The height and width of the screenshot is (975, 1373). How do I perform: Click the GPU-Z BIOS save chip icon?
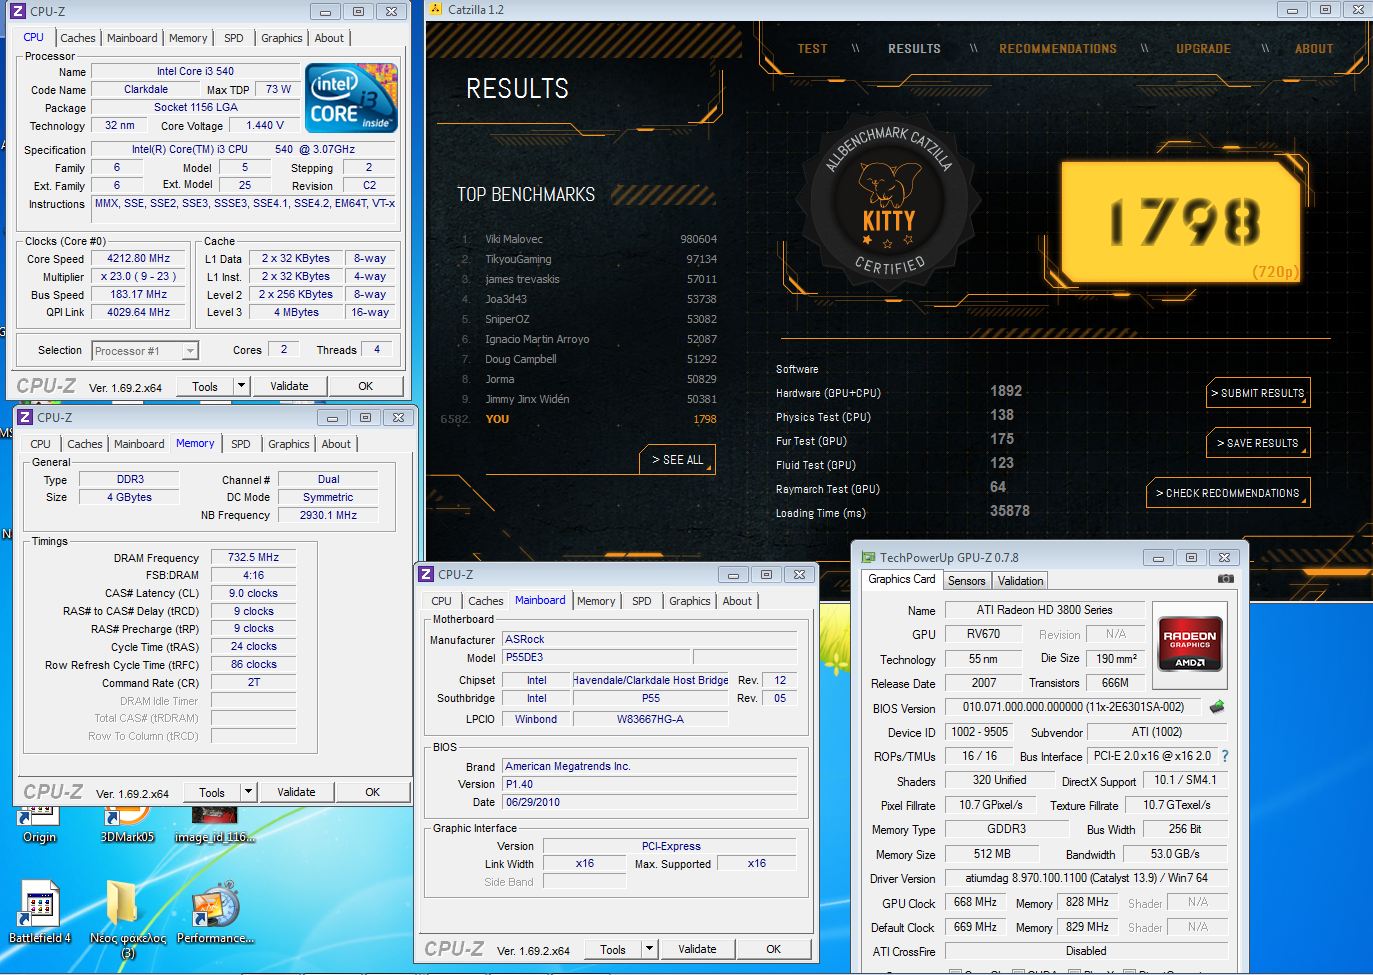(1217, 707)
